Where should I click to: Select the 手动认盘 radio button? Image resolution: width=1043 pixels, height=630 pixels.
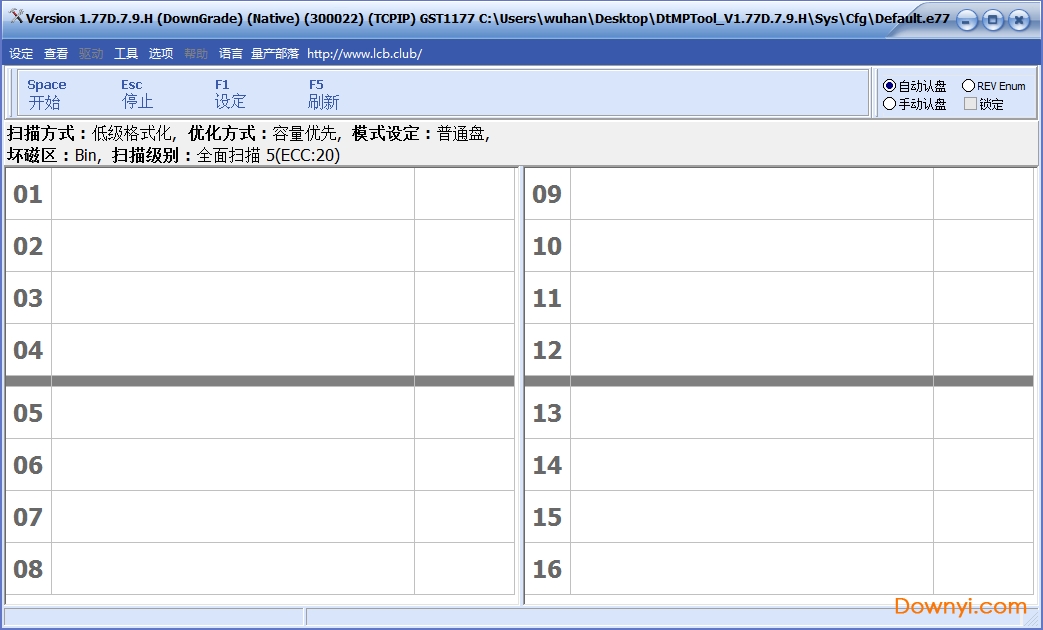click(x=890, y=104)
